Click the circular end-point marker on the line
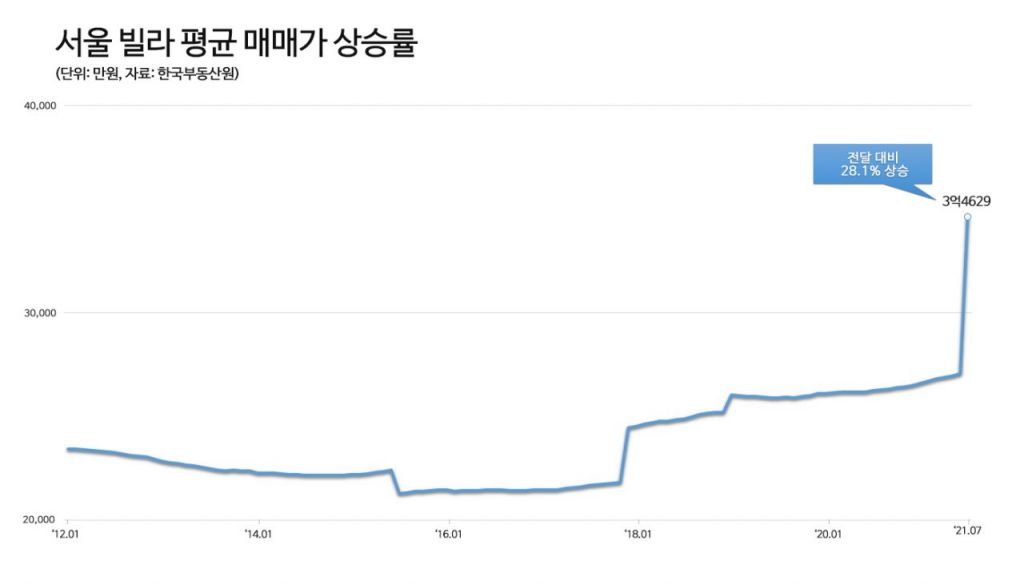 [967, 217]
